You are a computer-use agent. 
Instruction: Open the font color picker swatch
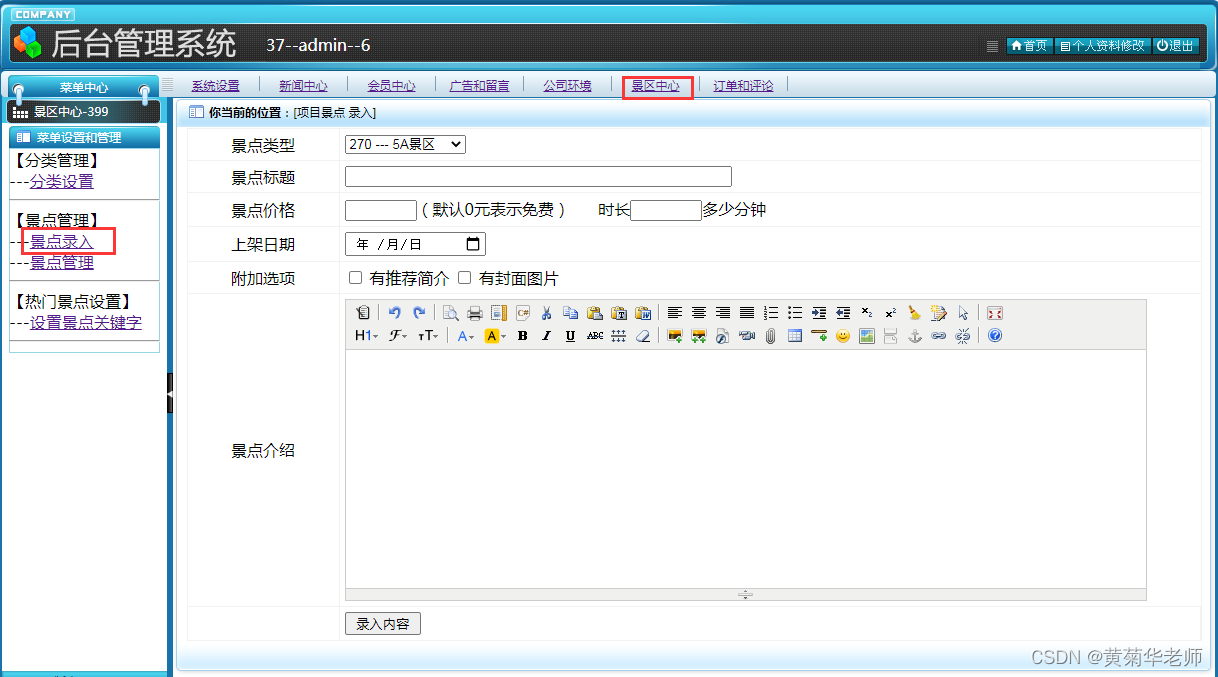(x=461, y=335)
